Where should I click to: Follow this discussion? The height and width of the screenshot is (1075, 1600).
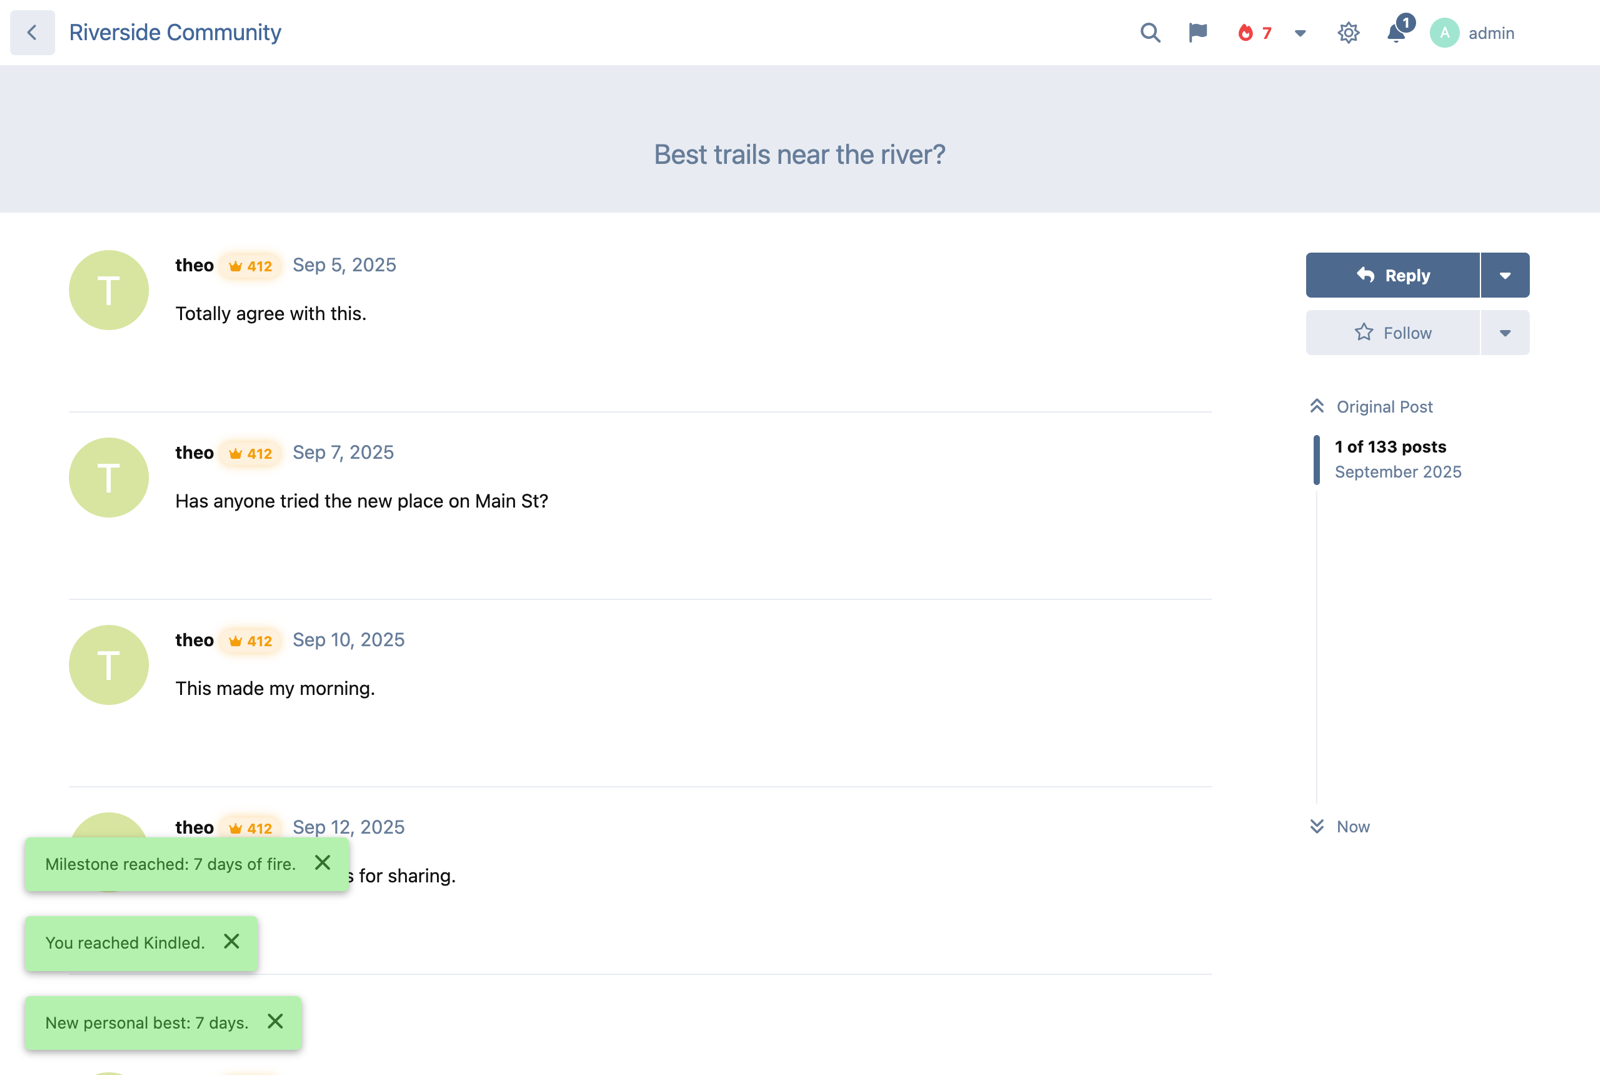pos(1393,333)
